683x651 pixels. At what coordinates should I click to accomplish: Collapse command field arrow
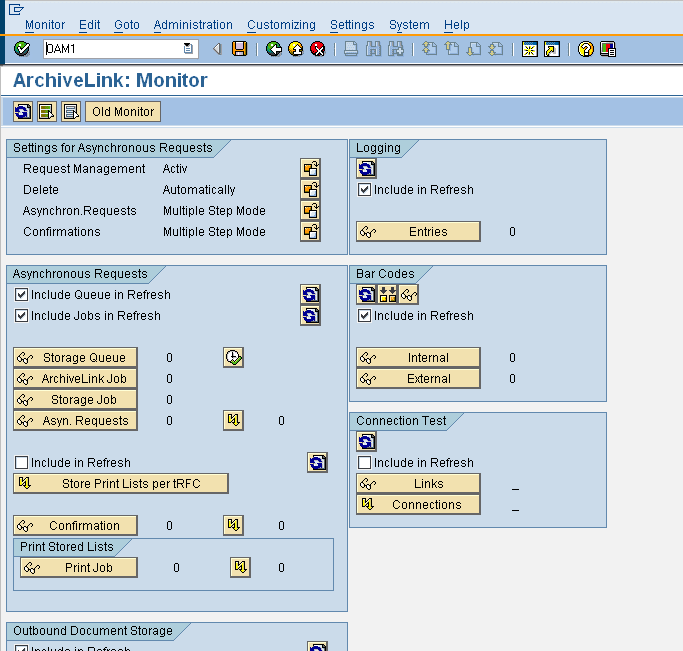(x=216, y=49)
